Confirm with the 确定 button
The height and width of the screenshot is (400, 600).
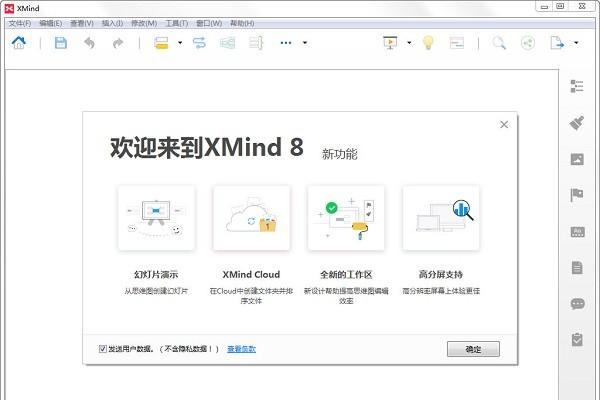473,349
